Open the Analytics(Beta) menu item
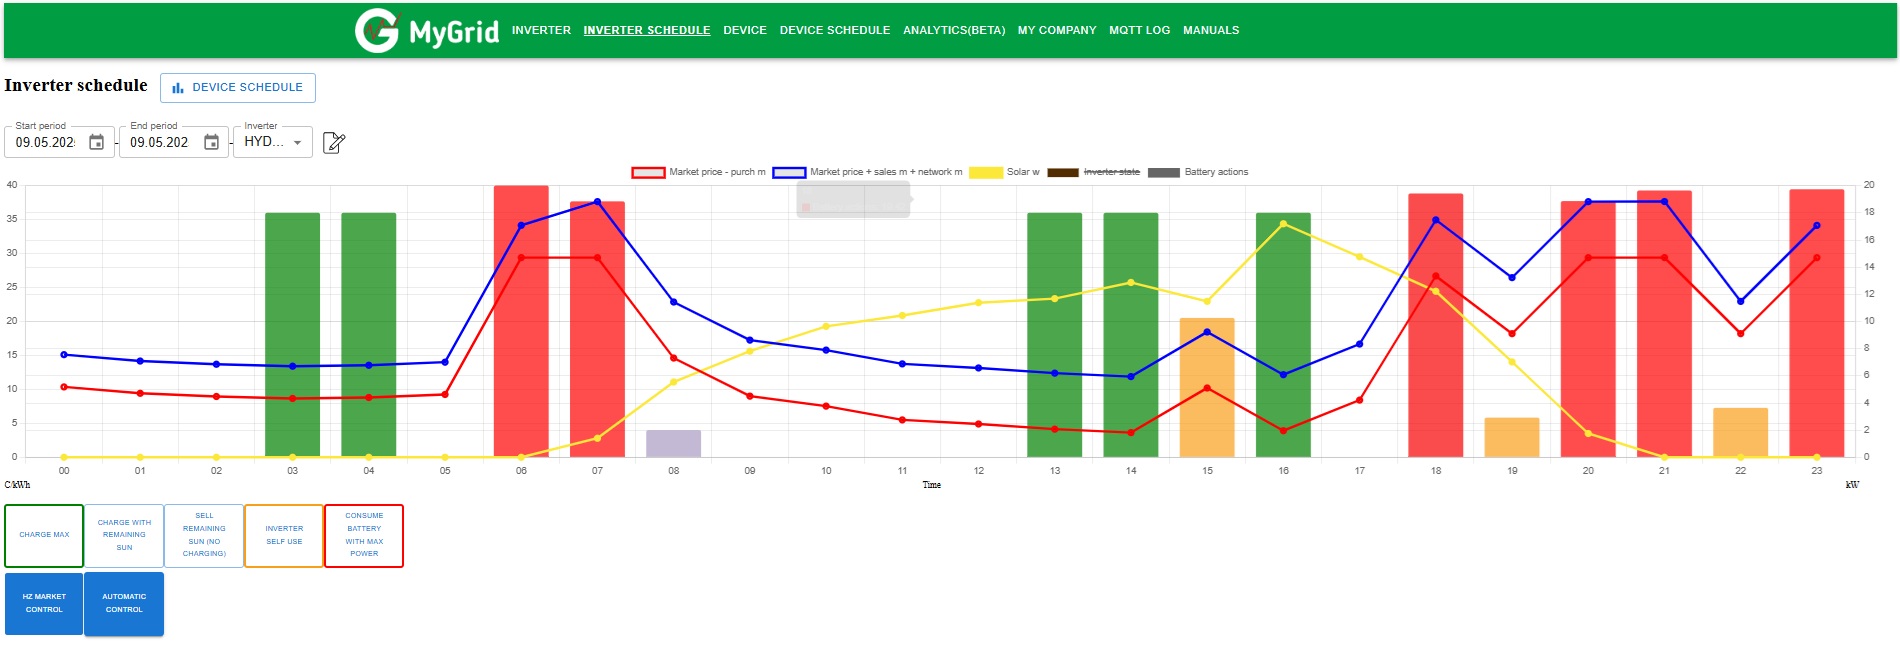This screenshot has width=1900, height=648. (x=954, y=30)
